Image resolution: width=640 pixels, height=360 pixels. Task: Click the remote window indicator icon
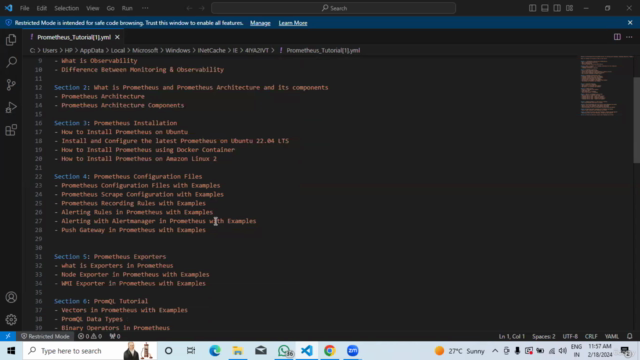8,336
